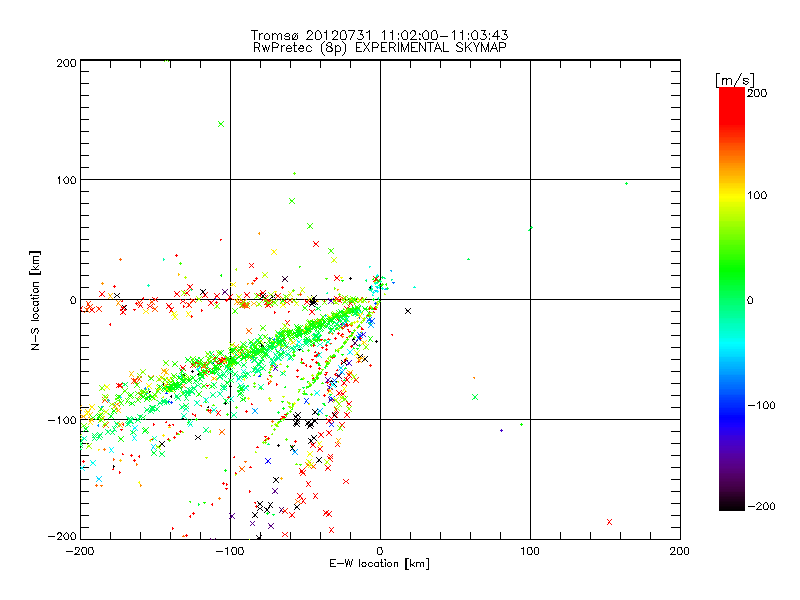Click the velocity colorbar gradient
The height and width of the screenshot is (600, 800).
[732, 299]
